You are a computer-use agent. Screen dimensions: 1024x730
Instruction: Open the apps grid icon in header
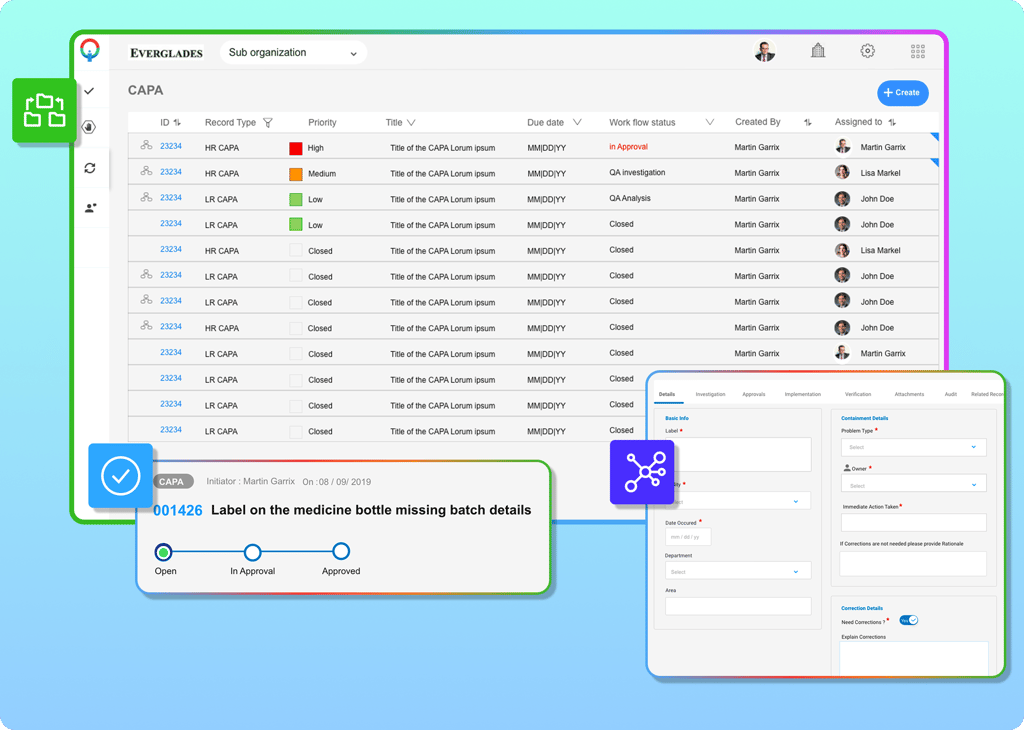point(918,51)
